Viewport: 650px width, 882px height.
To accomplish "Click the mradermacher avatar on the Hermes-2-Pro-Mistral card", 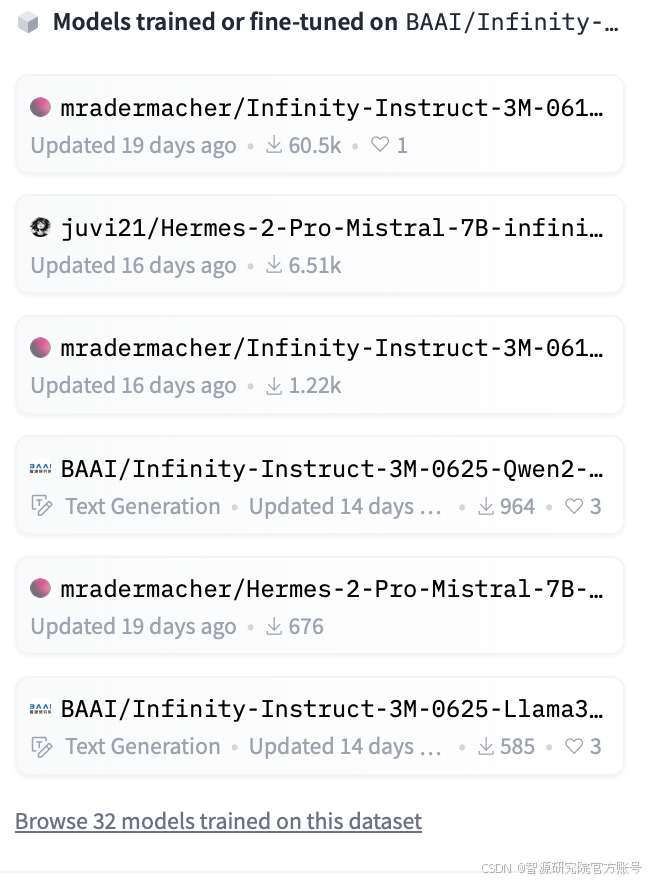I will click(40, 588).
